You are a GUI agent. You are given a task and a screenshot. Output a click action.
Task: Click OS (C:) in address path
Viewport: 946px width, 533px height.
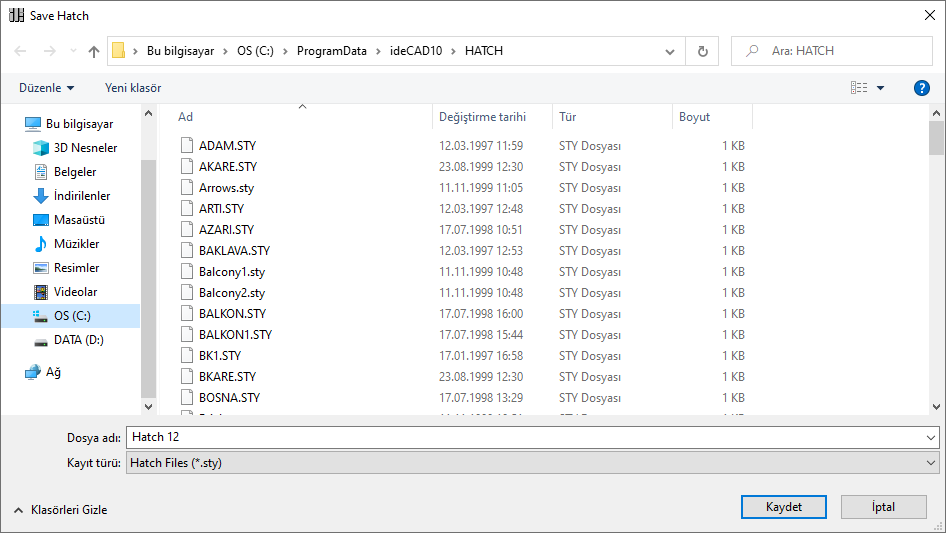click(x=255, y=51)
